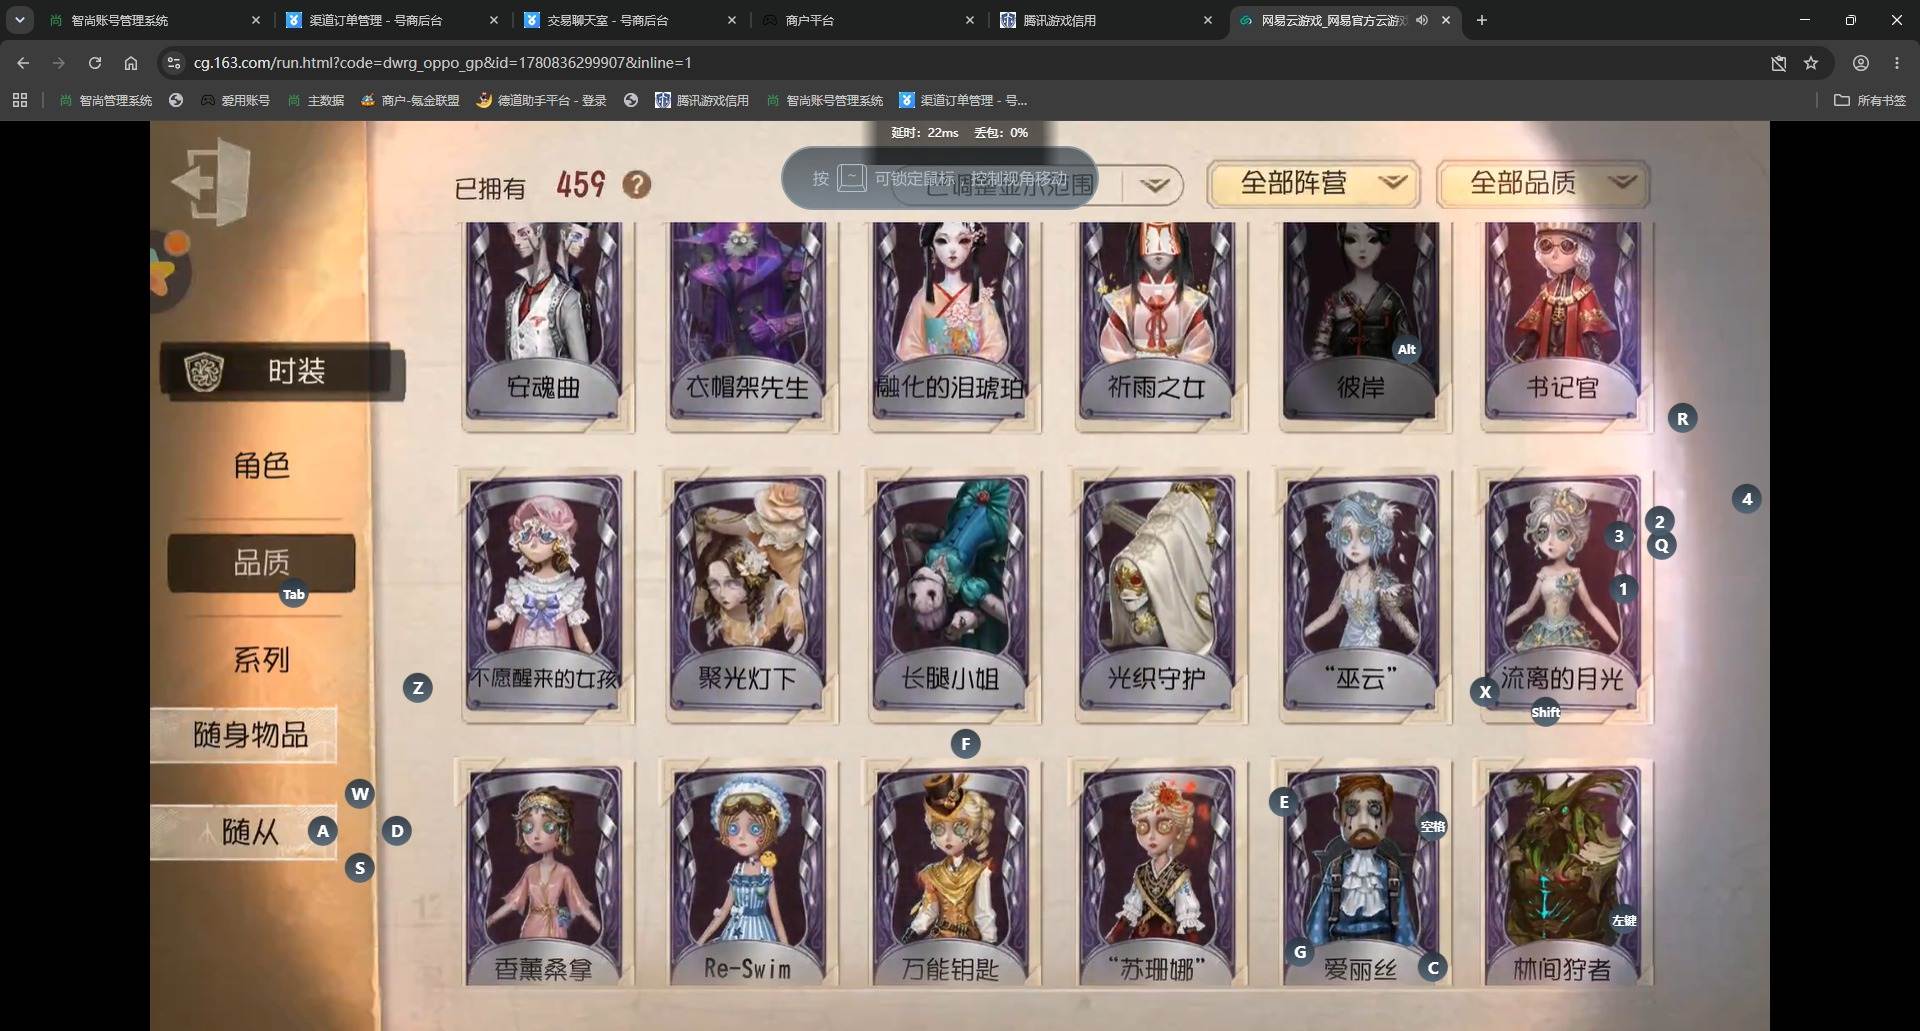This screenshot has width=1920, height=1031.
Task: Open the browser home page
Action: (131, 63)
